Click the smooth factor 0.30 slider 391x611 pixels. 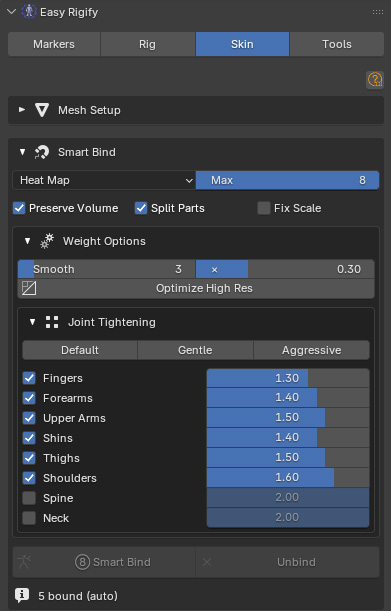285,269
